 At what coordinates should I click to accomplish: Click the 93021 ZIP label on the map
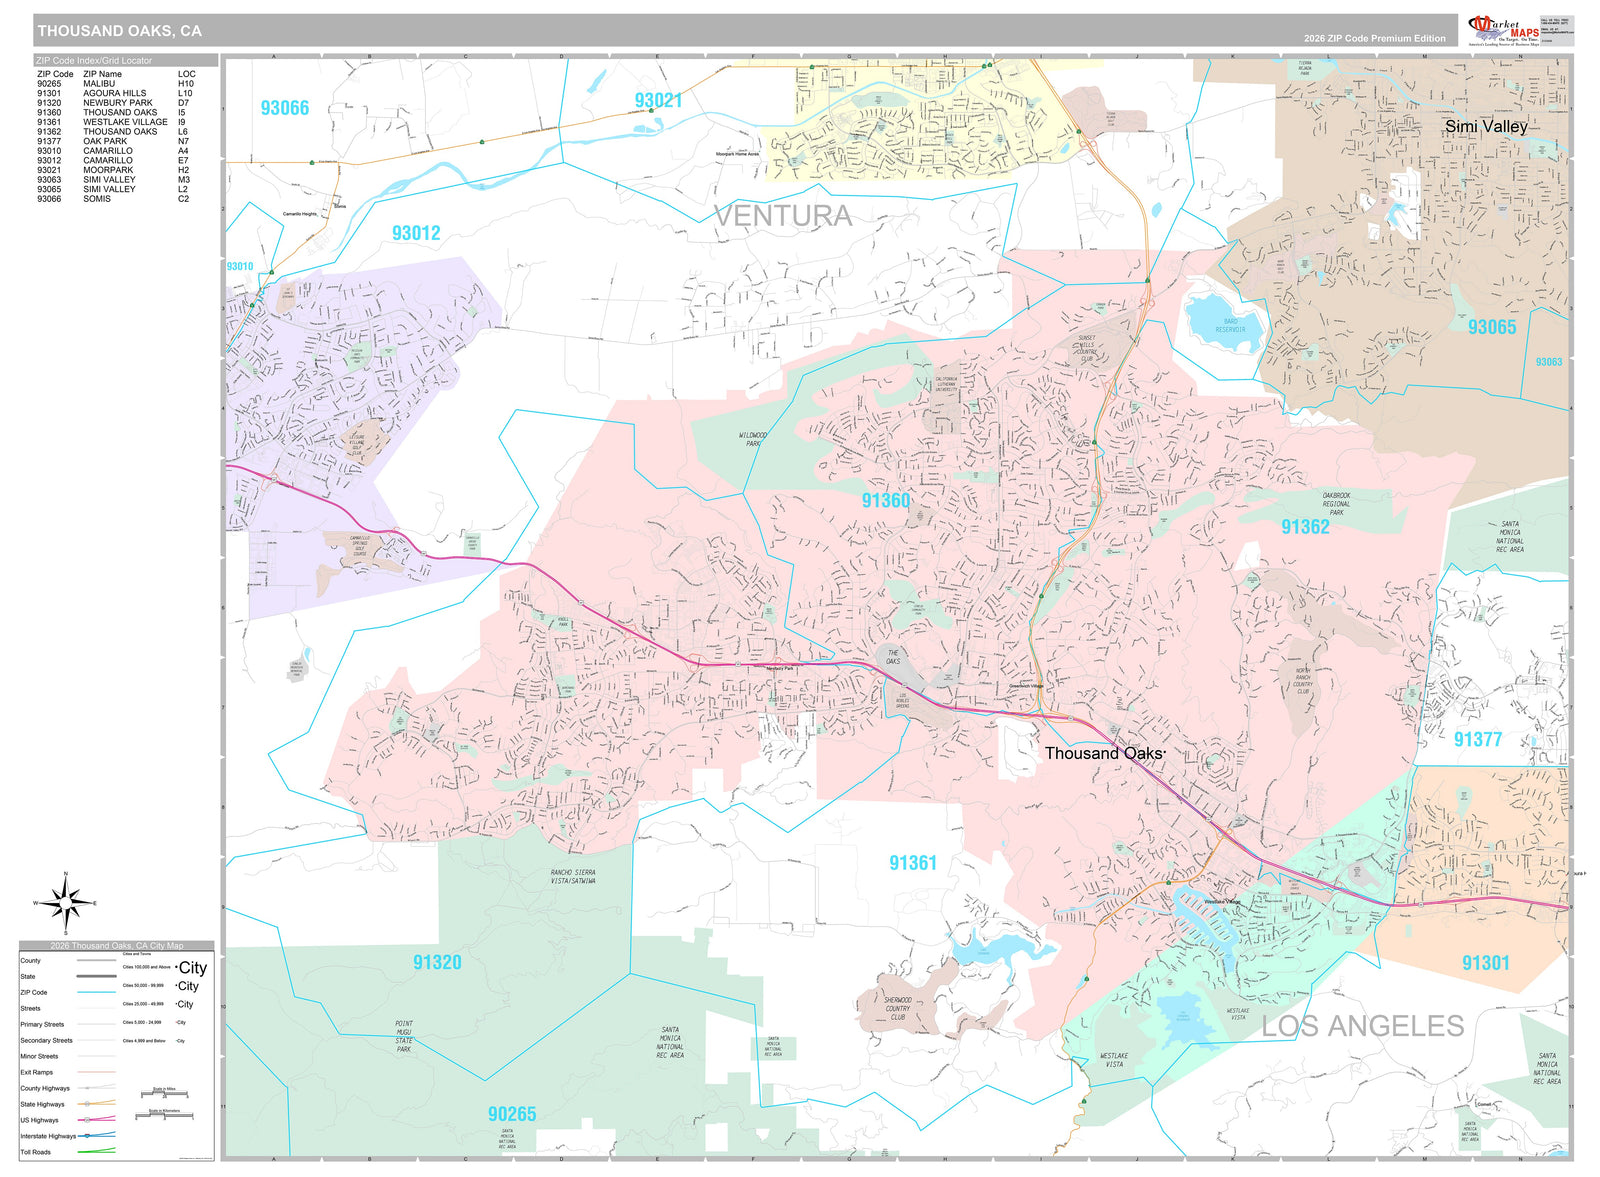point(658,100)
